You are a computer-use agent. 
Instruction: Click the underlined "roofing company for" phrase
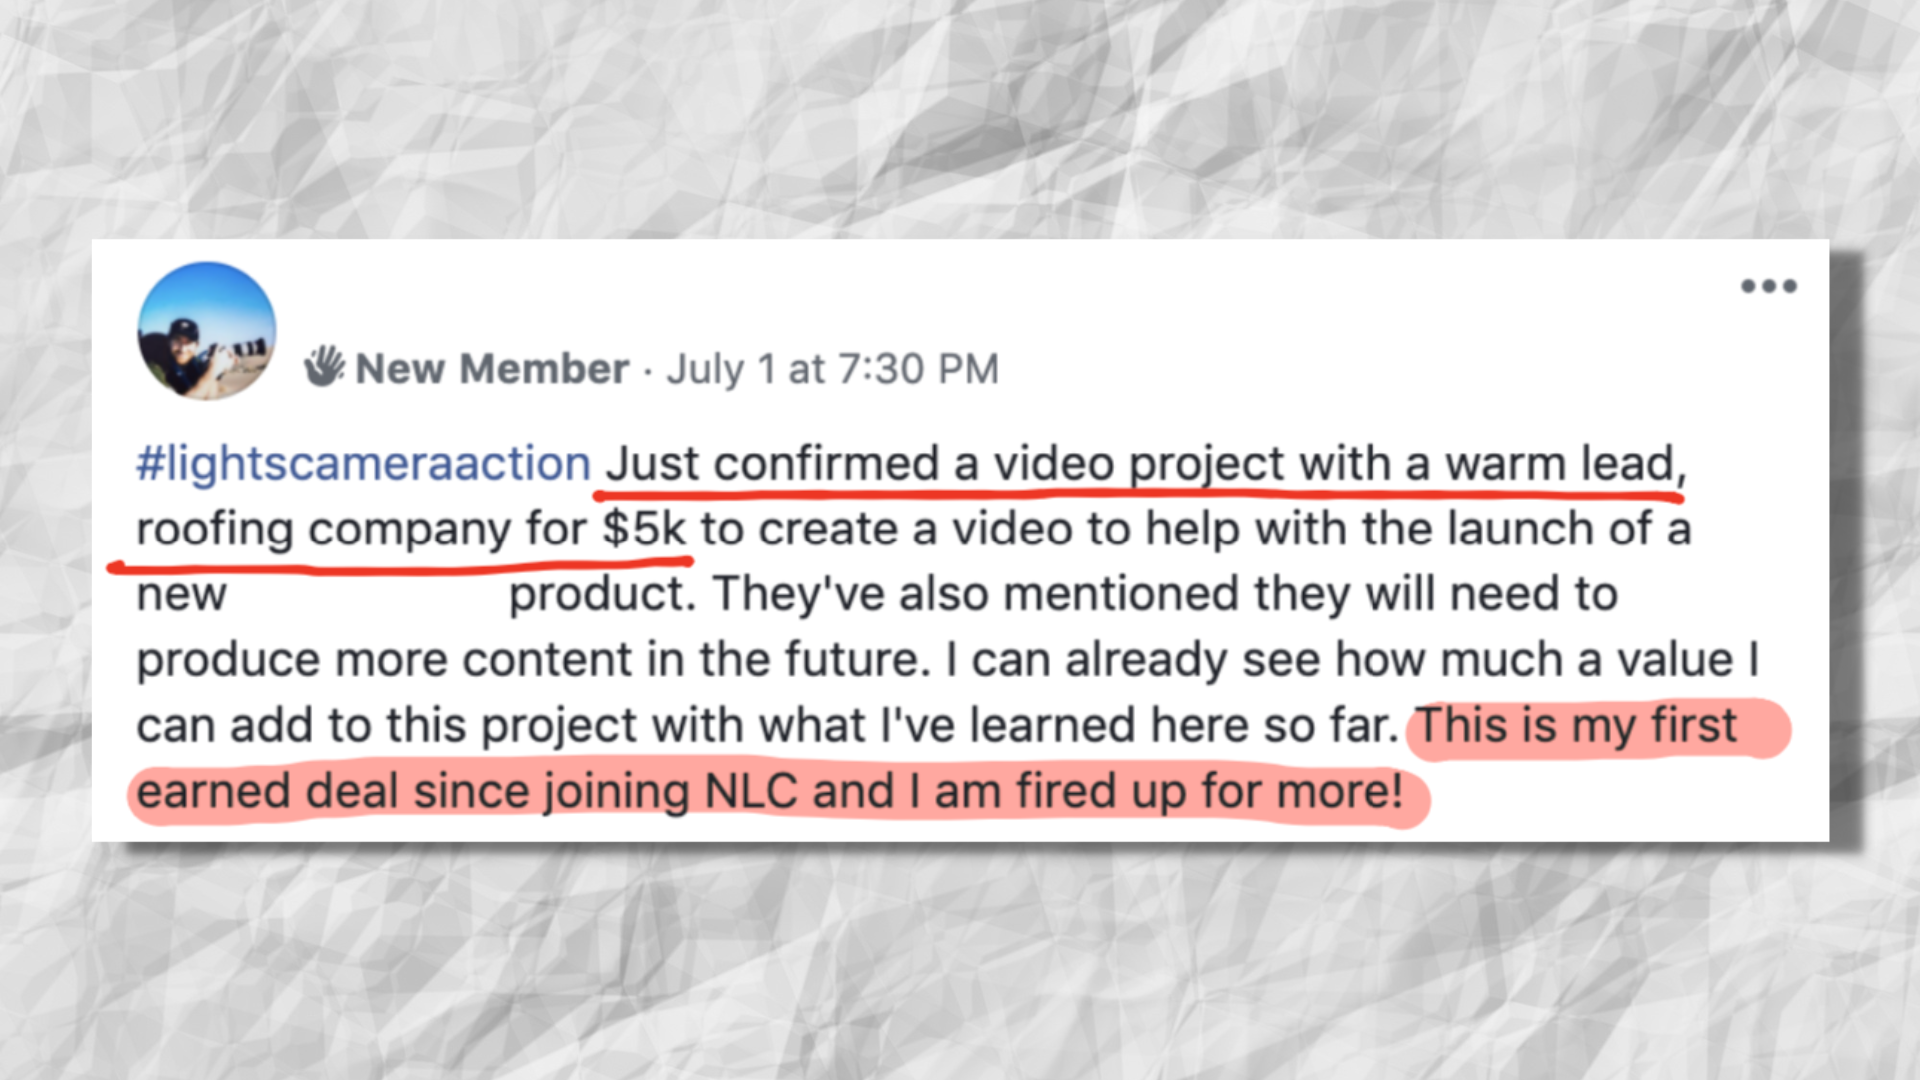coord(360,529)
